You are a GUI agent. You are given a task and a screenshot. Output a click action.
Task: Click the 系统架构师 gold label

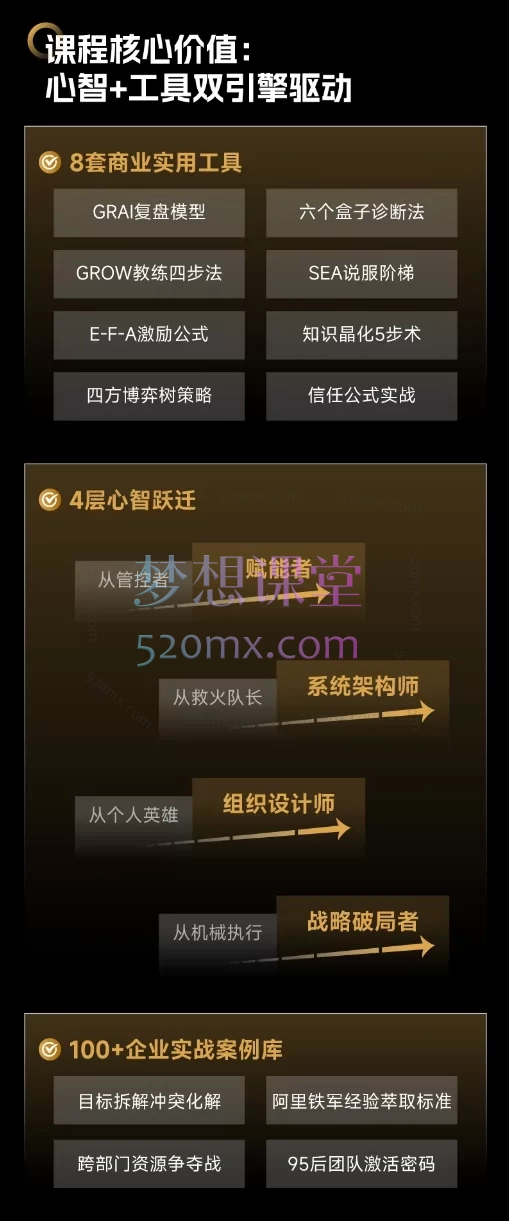coord(363,686)
